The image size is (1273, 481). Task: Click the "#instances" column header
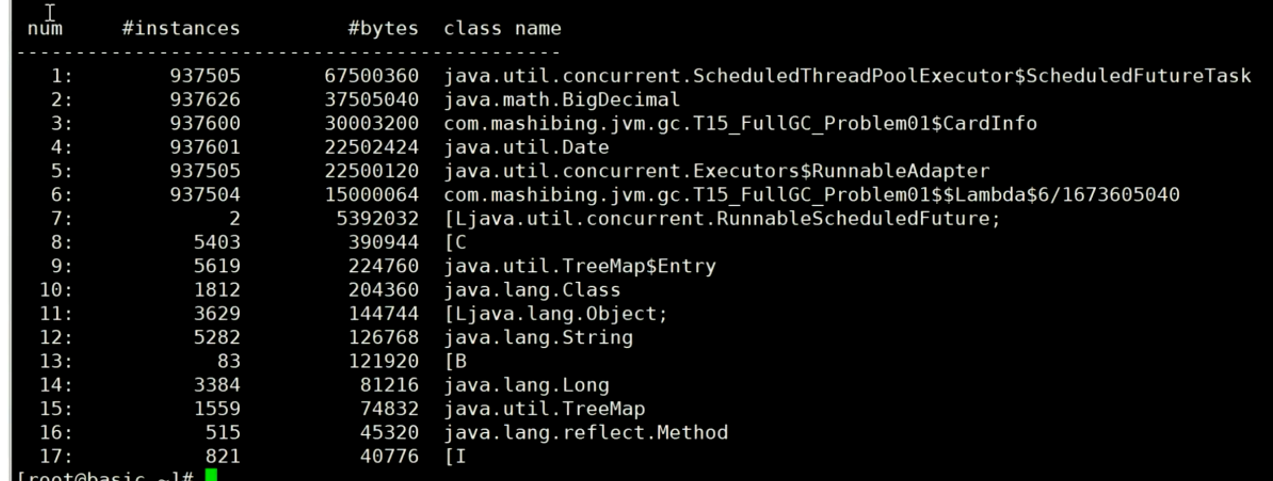point(181,29)
